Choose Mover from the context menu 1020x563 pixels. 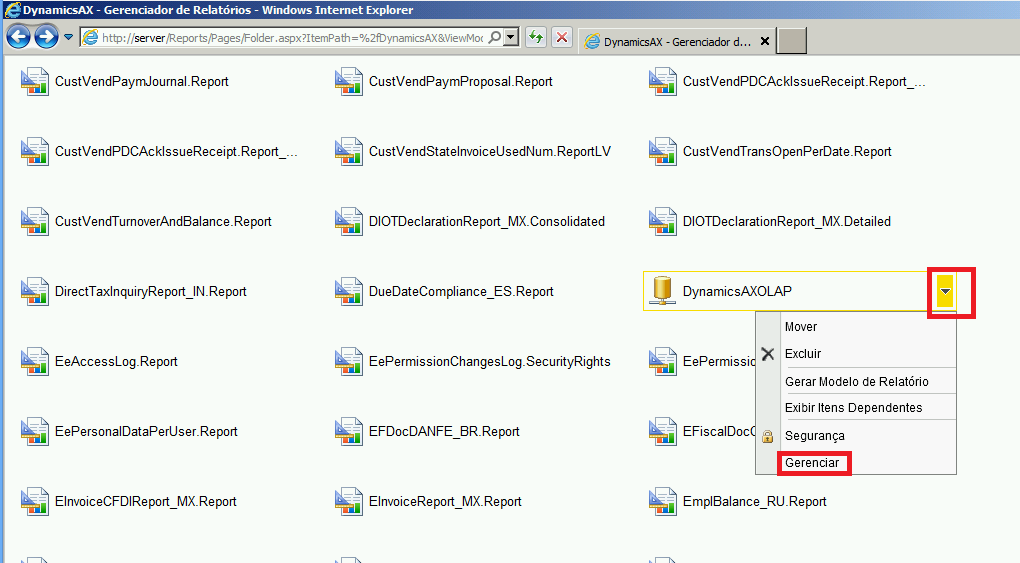pos(801,327)
